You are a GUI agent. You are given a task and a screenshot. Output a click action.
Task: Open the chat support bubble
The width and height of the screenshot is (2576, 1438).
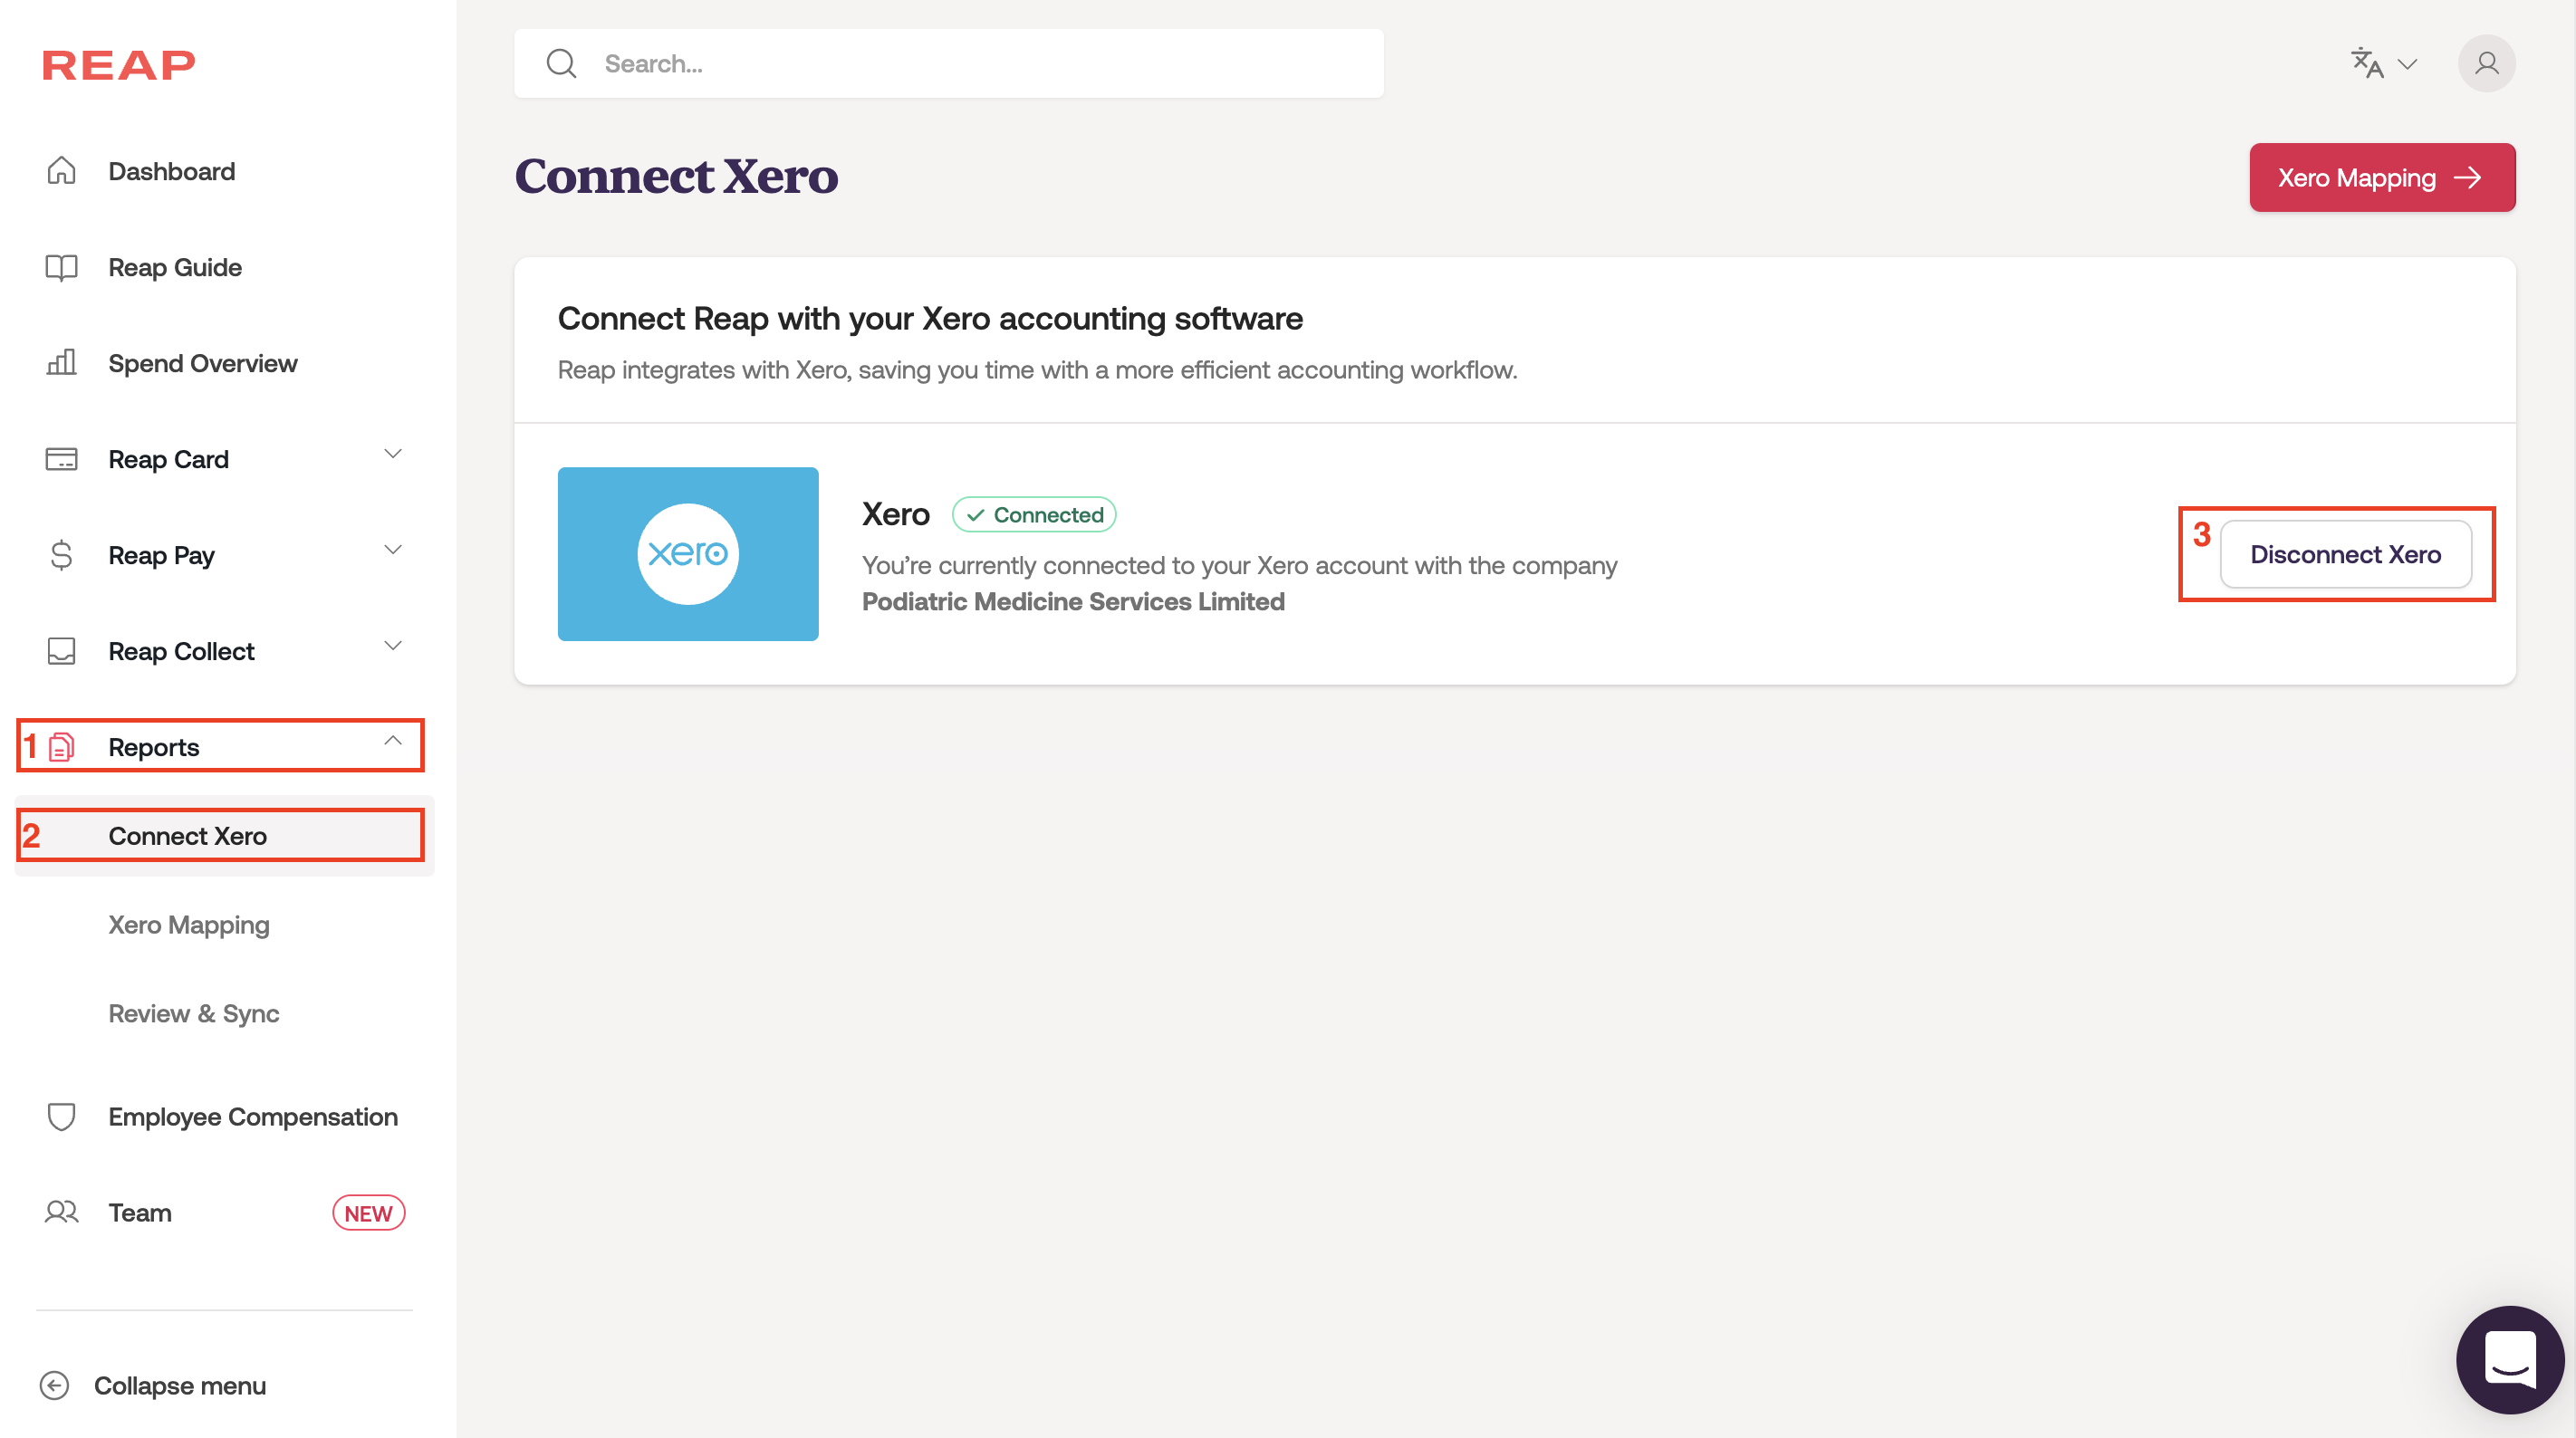(2510, 1360)
